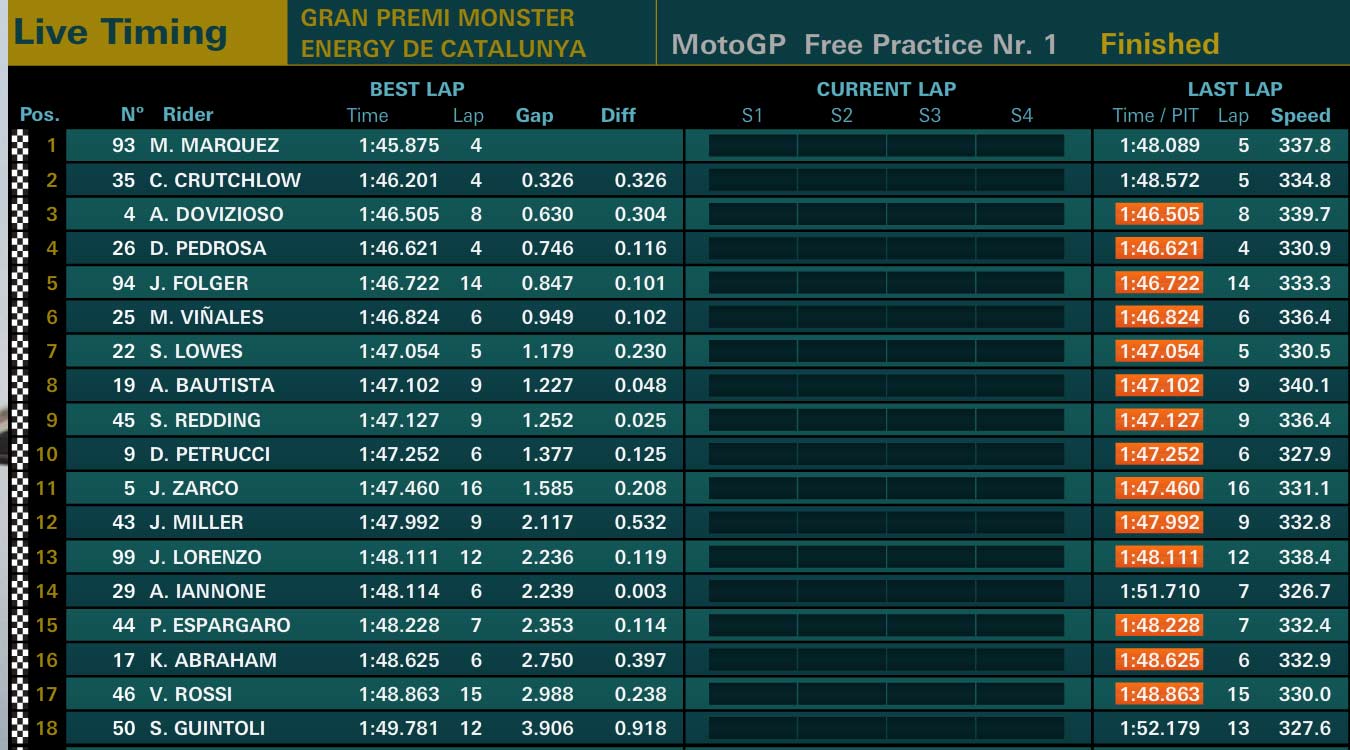
Task: Click the checkered flag icon beside position 14
Action: pyautogui.click(x=19, y=591)
